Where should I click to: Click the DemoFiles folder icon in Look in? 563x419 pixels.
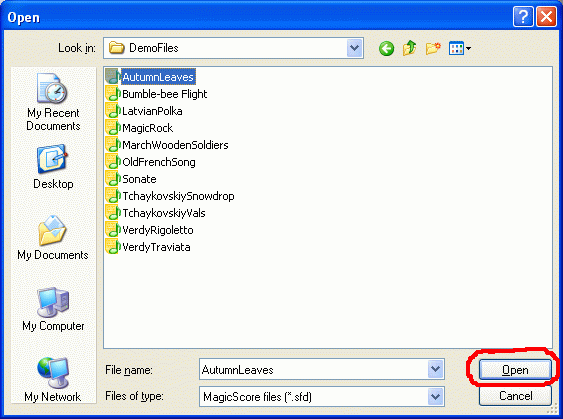[116, 48]
